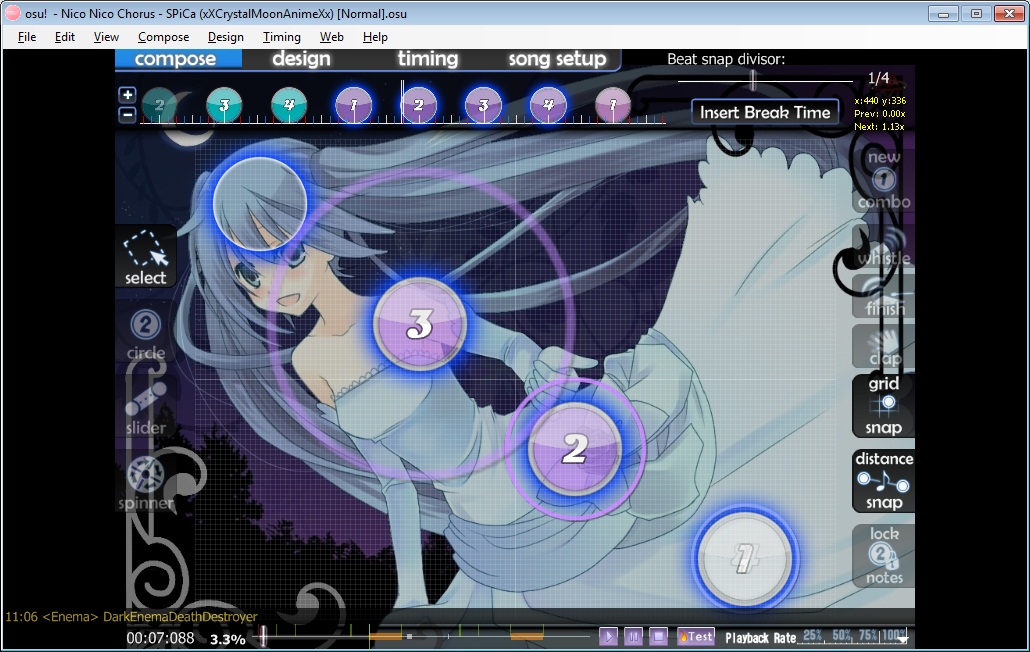Open Web menu

[332, 37]
